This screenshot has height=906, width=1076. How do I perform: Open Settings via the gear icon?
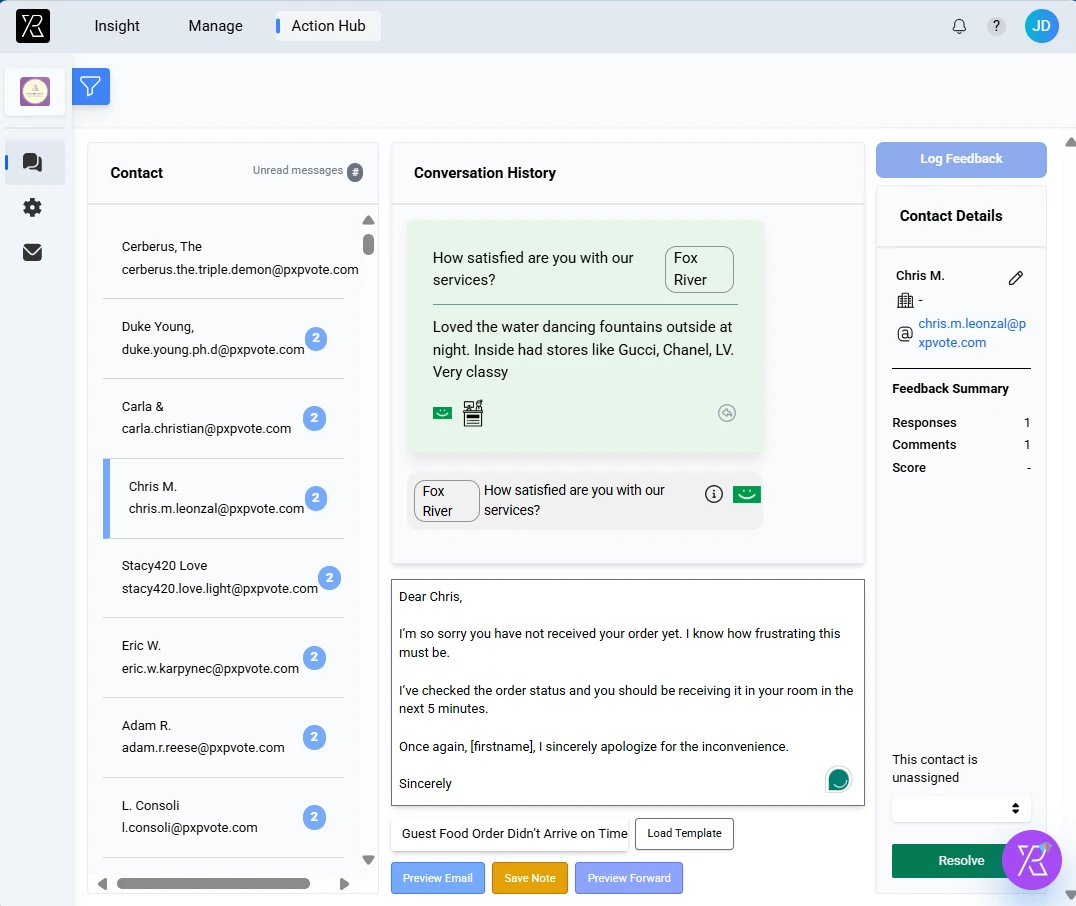pos(32,207)
